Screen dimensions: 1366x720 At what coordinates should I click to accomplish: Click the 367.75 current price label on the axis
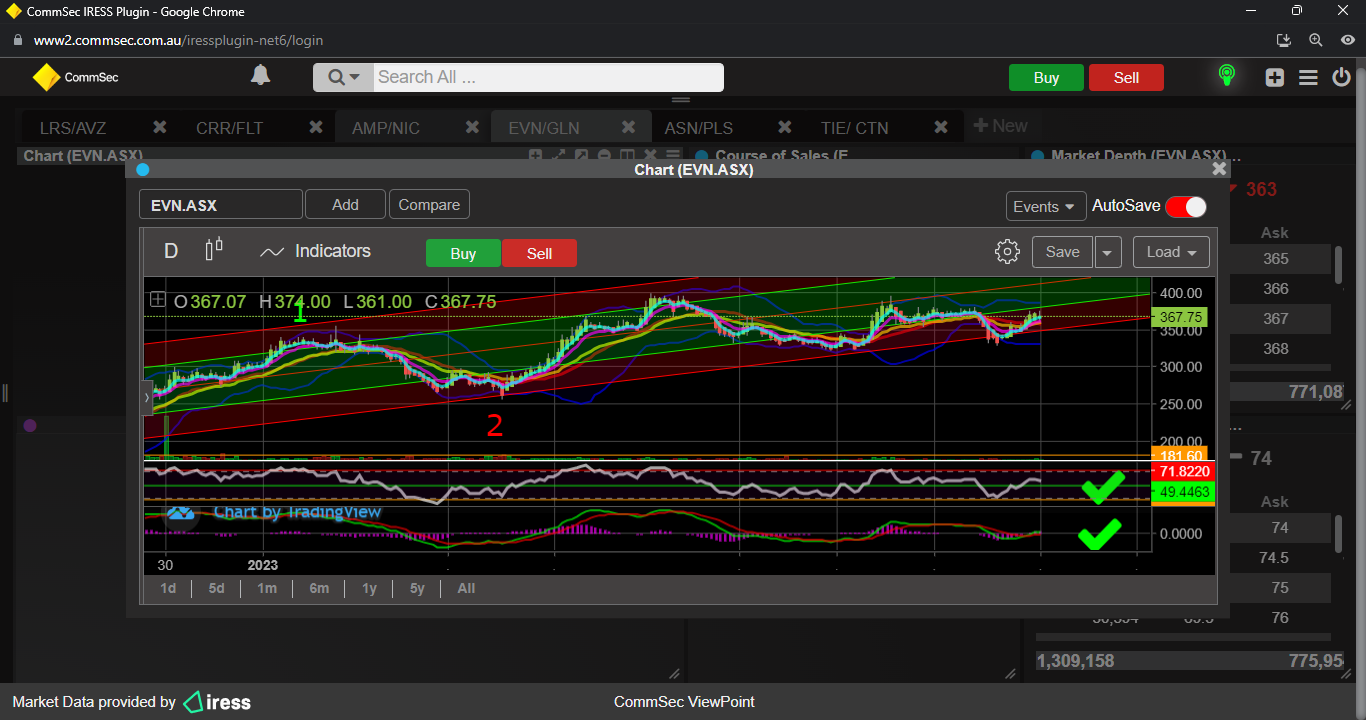[1179, 317]
